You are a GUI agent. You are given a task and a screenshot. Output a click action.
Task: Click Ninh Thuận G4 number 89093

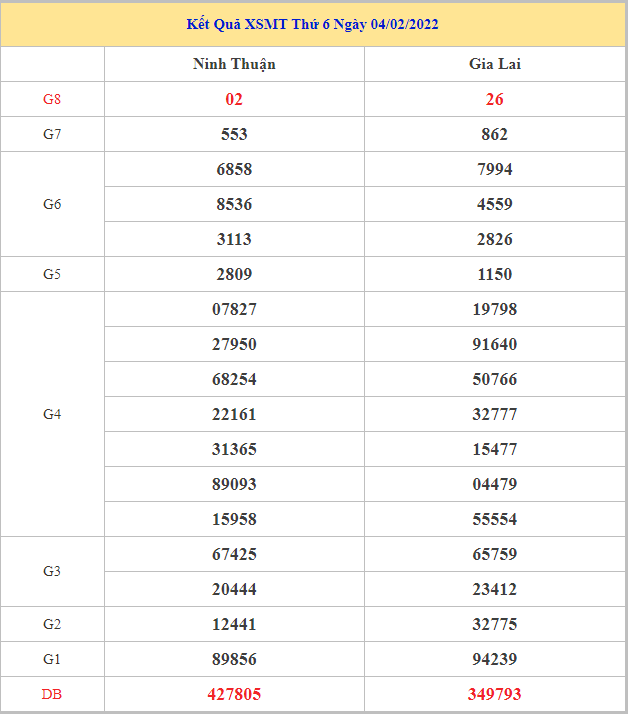(x=234, y=484)
